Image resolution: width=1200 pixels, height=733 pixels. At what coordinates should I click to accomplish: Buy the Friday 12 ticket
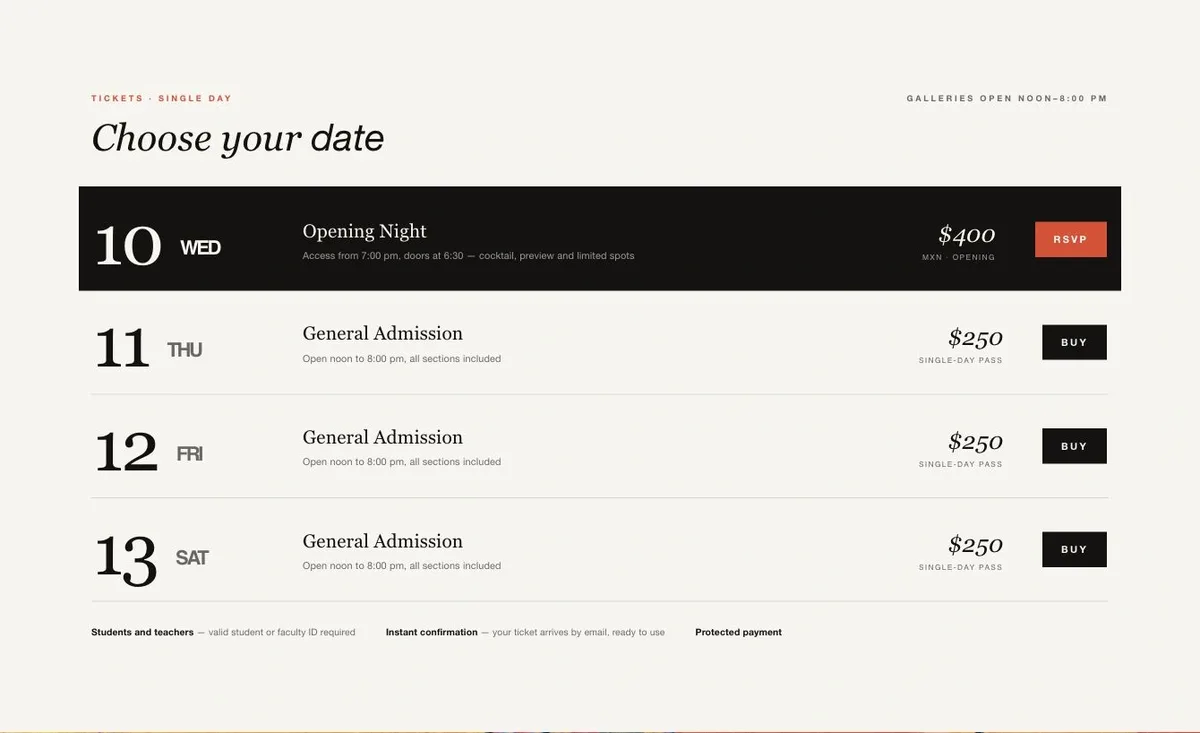pyautogui.click(x=1074, y=446)
